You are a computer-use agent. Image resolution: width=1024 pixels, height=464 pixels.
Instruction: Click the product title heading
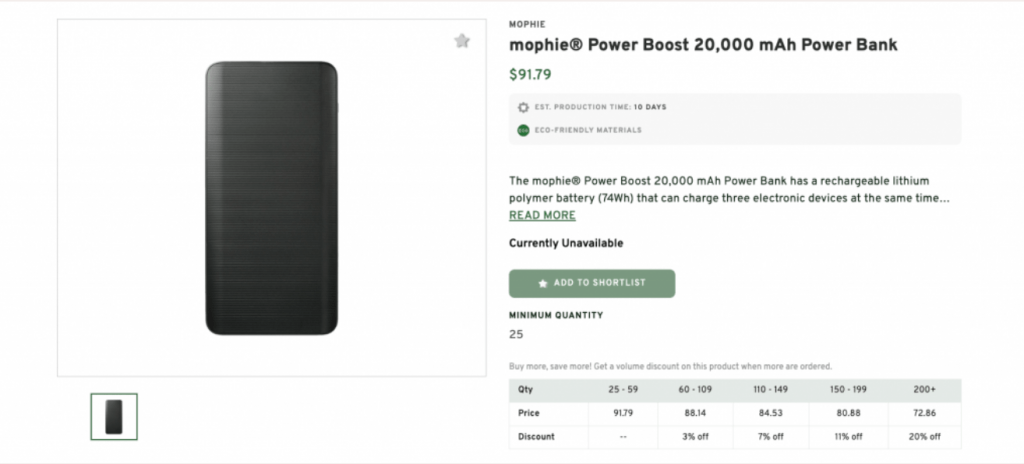[703, 45]
